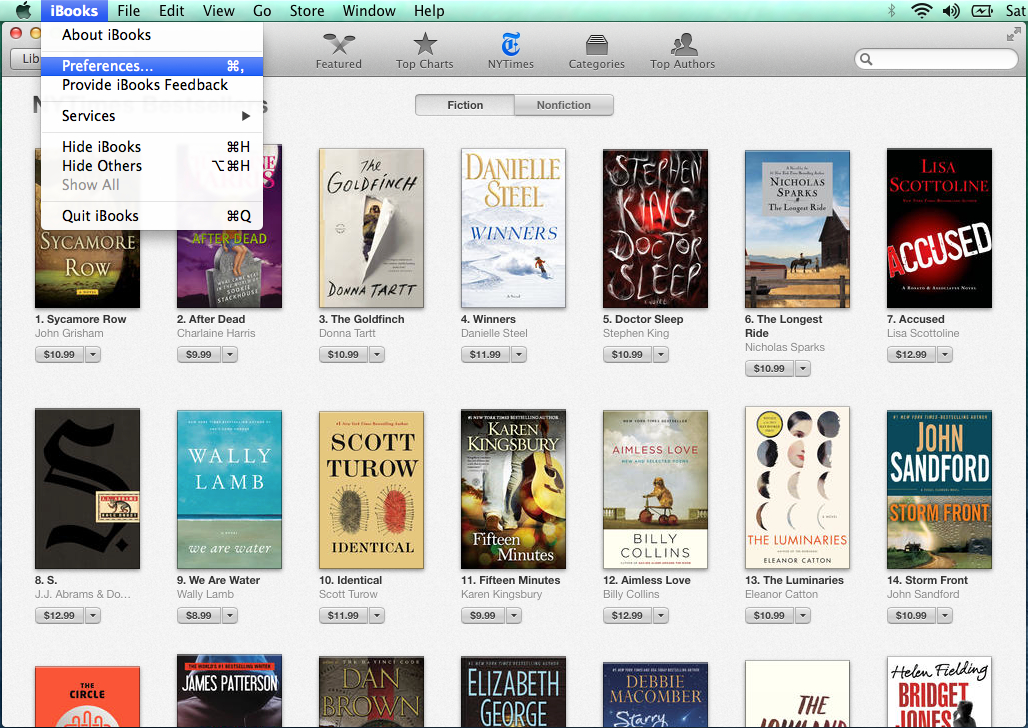Expand price dropdown arrow for Winners
Viewport: 1028px width, 728px height.
click(x=519, y=355)
